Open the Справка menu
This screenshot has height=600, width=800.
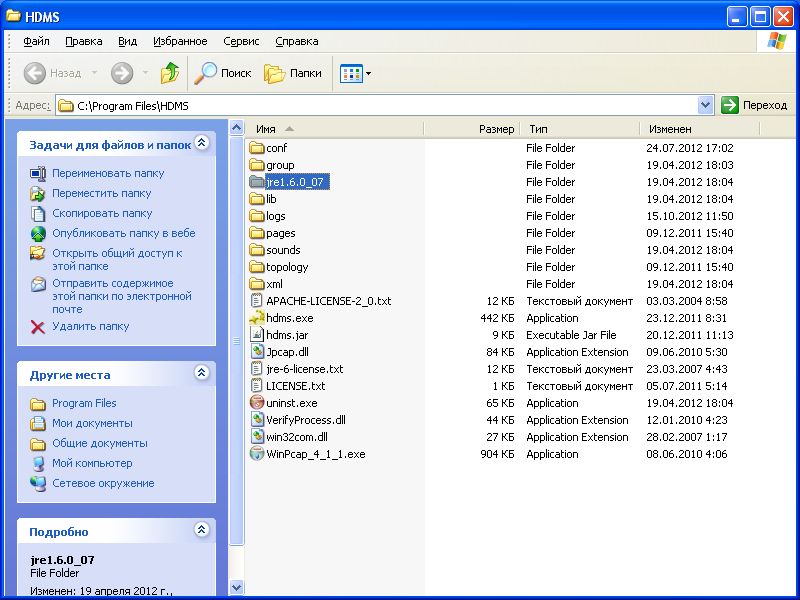(x=297, y=41)
